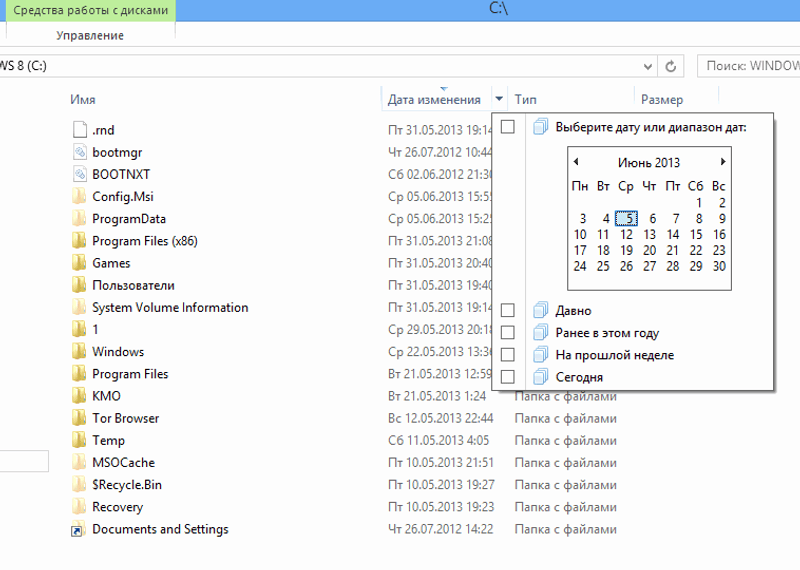Expand the address bar history dropdown

pyautogui.click(x=645, y=66)
